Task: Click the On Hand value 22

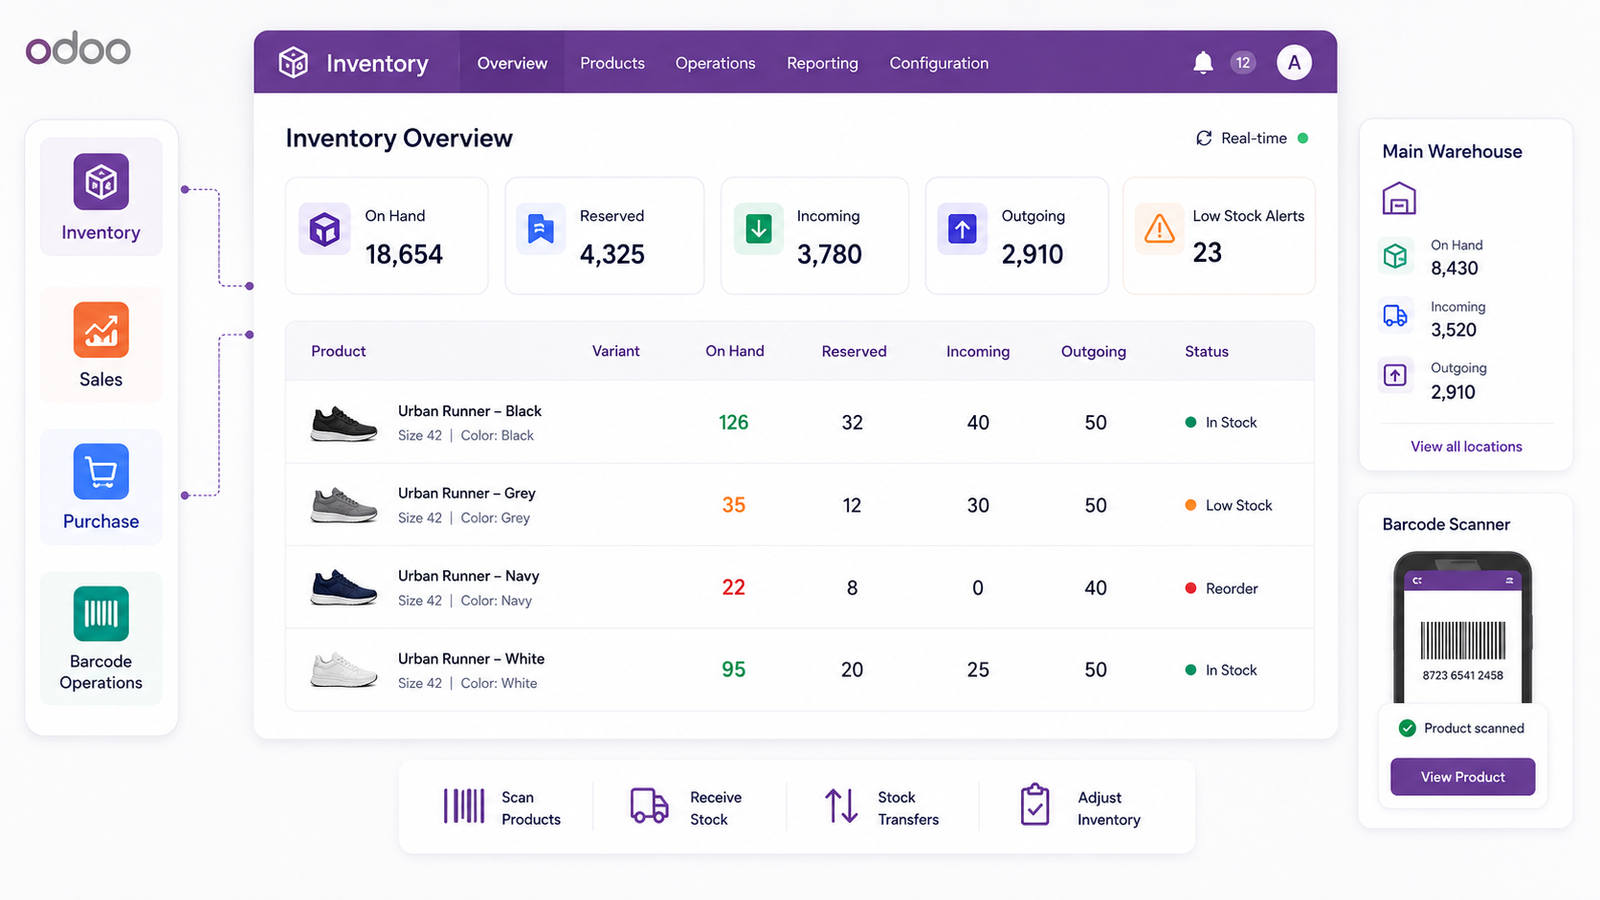Action: (x=734, y=587)
